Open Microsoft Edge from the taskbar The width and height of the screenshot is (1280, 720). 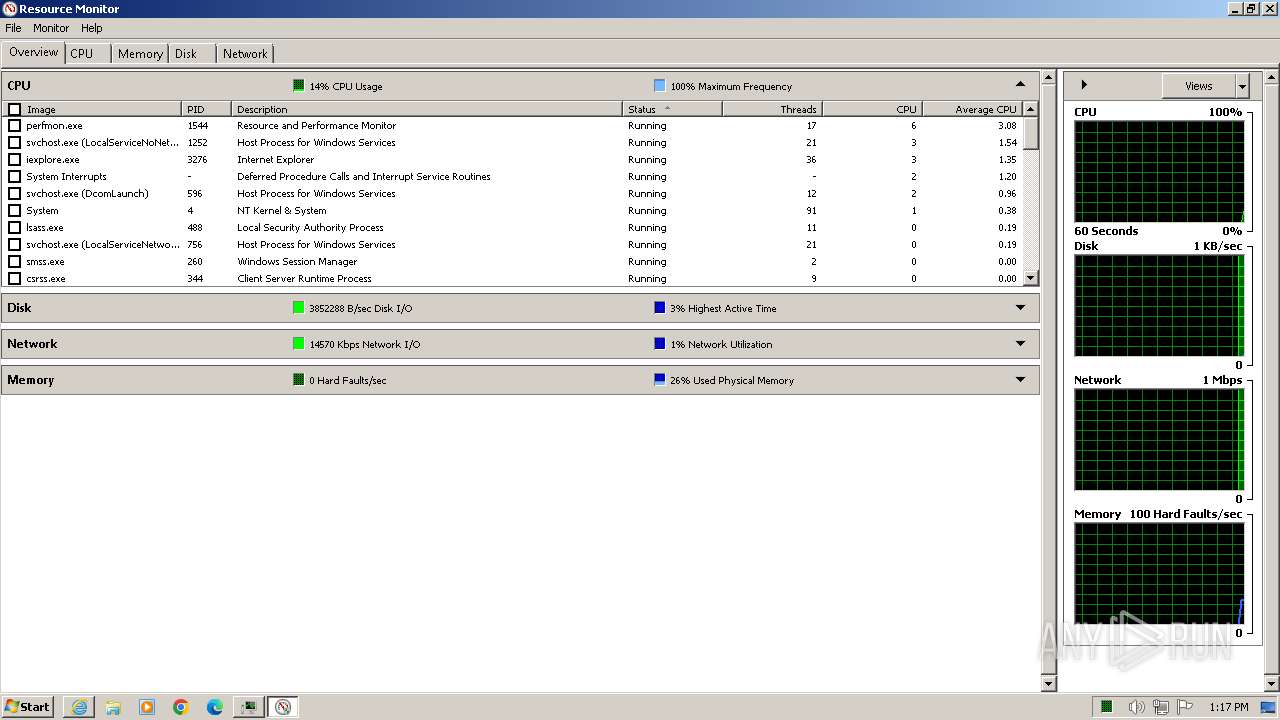[215, 707]
